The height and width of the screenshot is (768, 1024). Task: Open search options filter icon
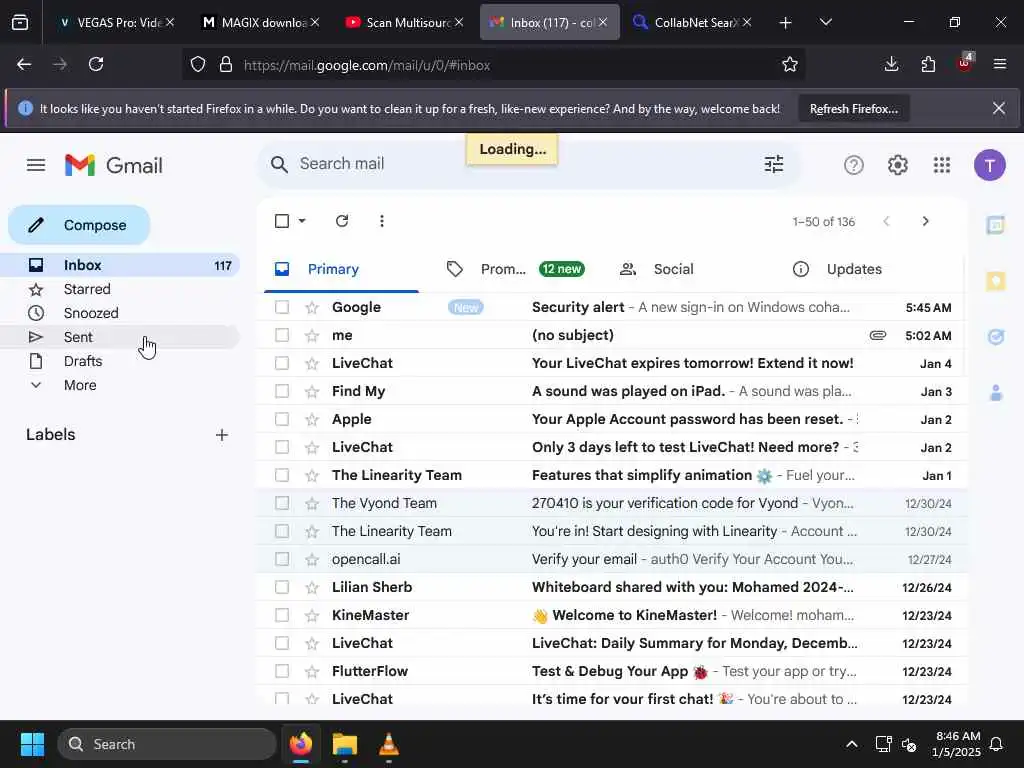click(774, 164)
